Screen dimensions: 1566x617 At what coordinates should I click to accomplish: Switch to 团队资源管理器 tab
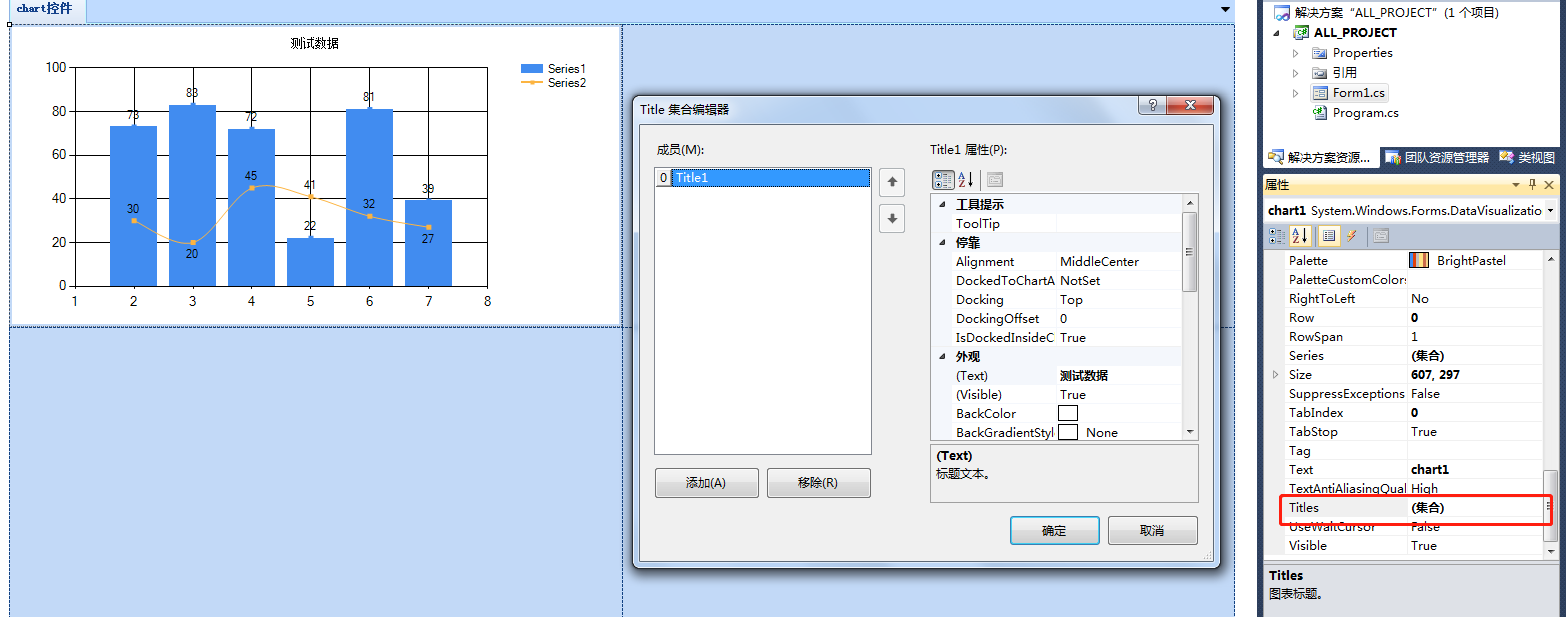1438,157
